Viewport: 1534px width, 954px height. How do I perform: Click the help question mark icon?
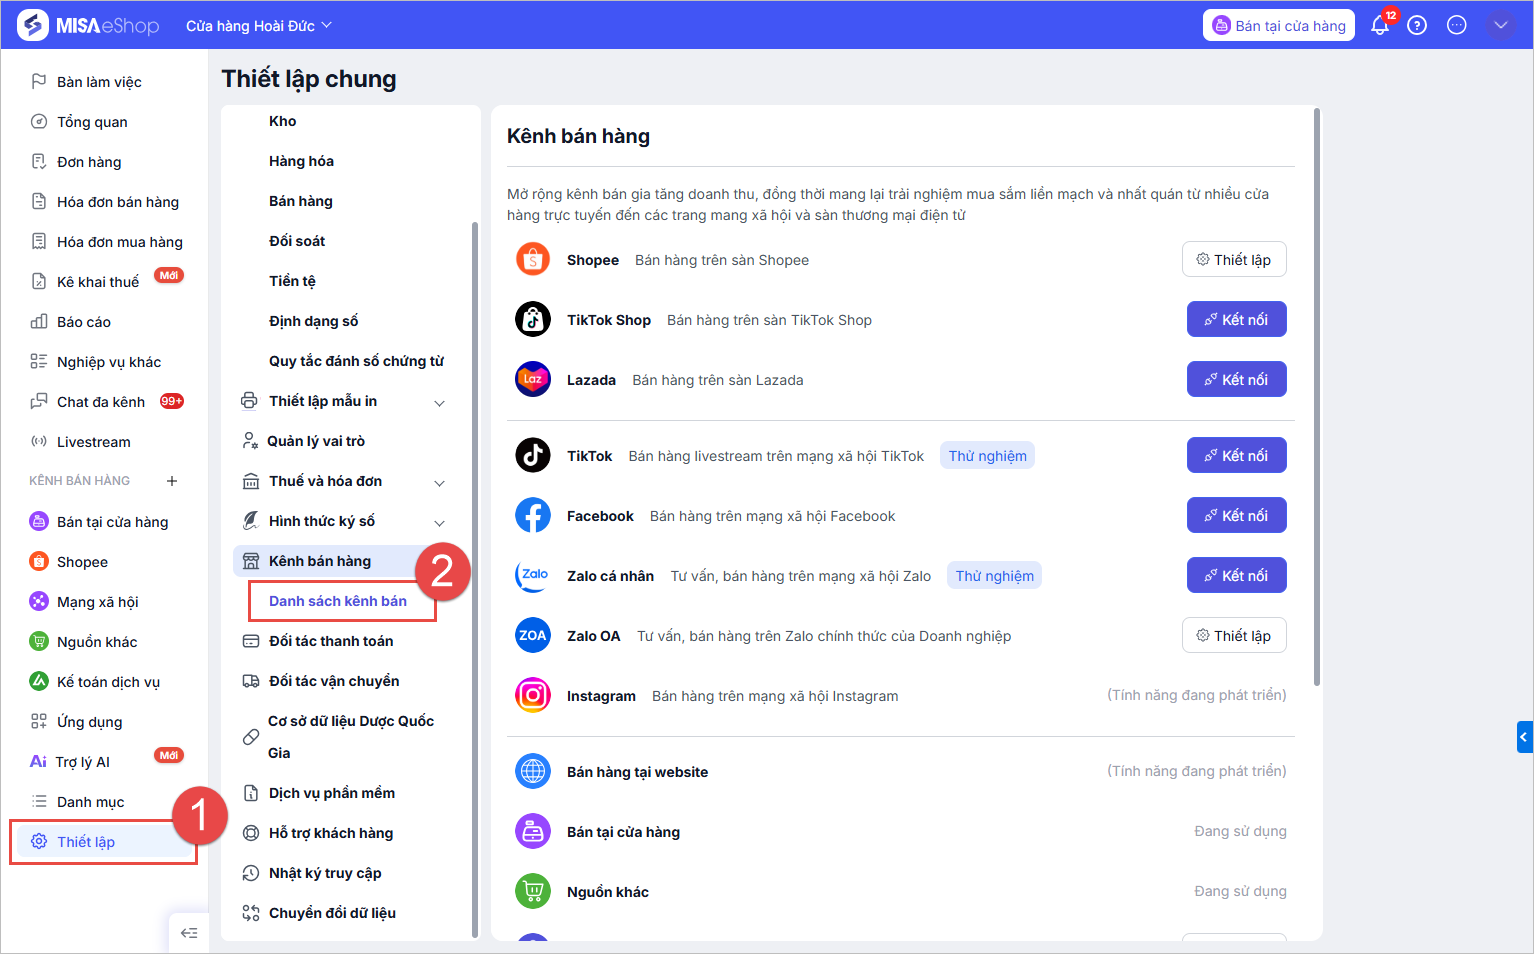[x=1417, y=26]
